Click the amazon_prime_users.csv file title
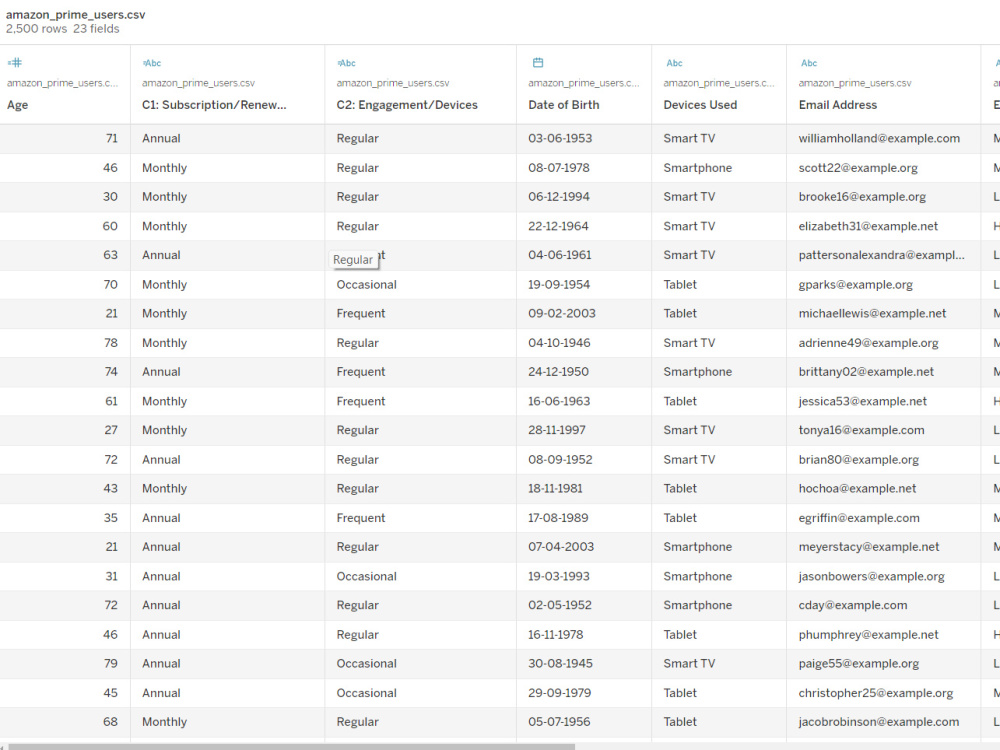 coord(76,15)
